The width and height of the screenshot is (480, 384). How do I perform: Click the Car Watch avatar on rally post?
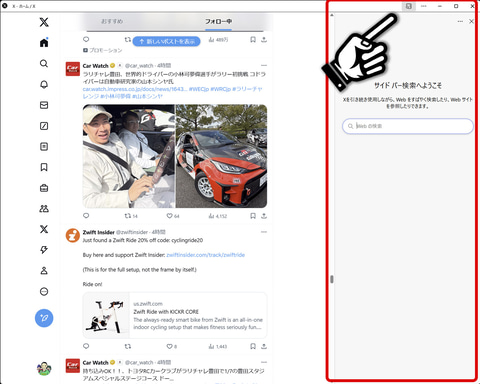point(73,69)
